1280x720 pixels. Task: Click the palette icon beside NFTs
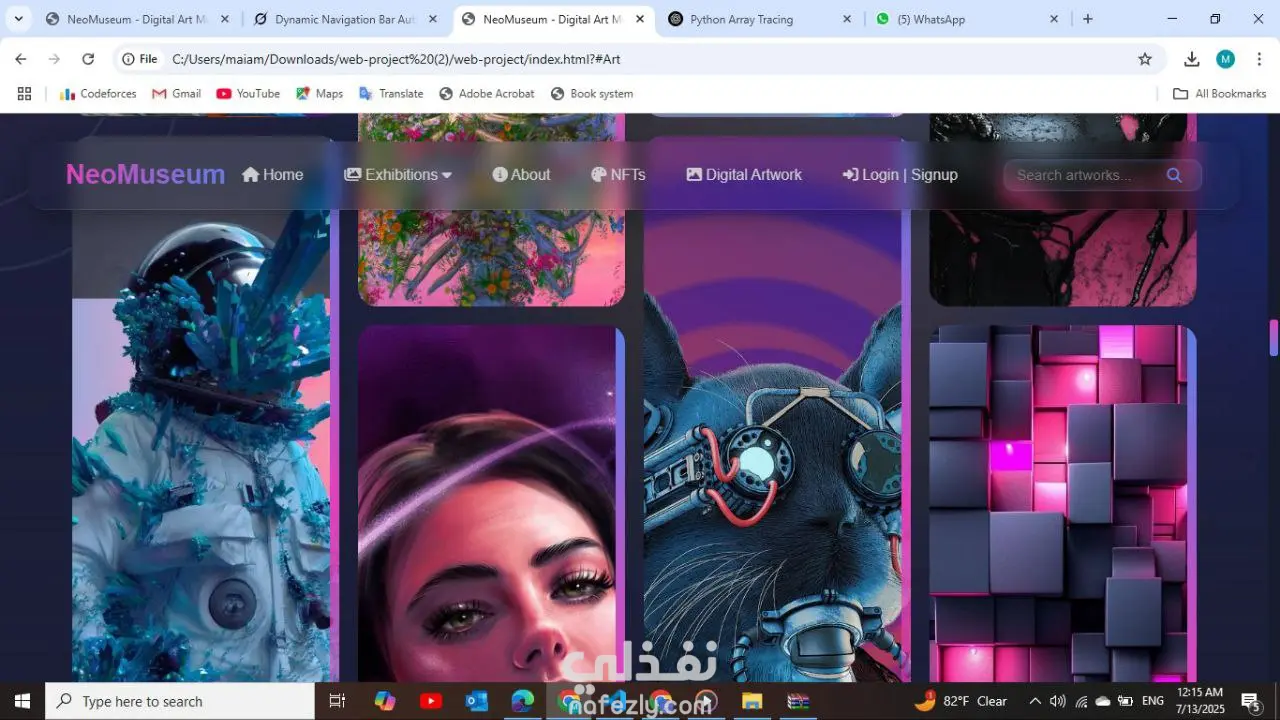[x=599, y=174]
